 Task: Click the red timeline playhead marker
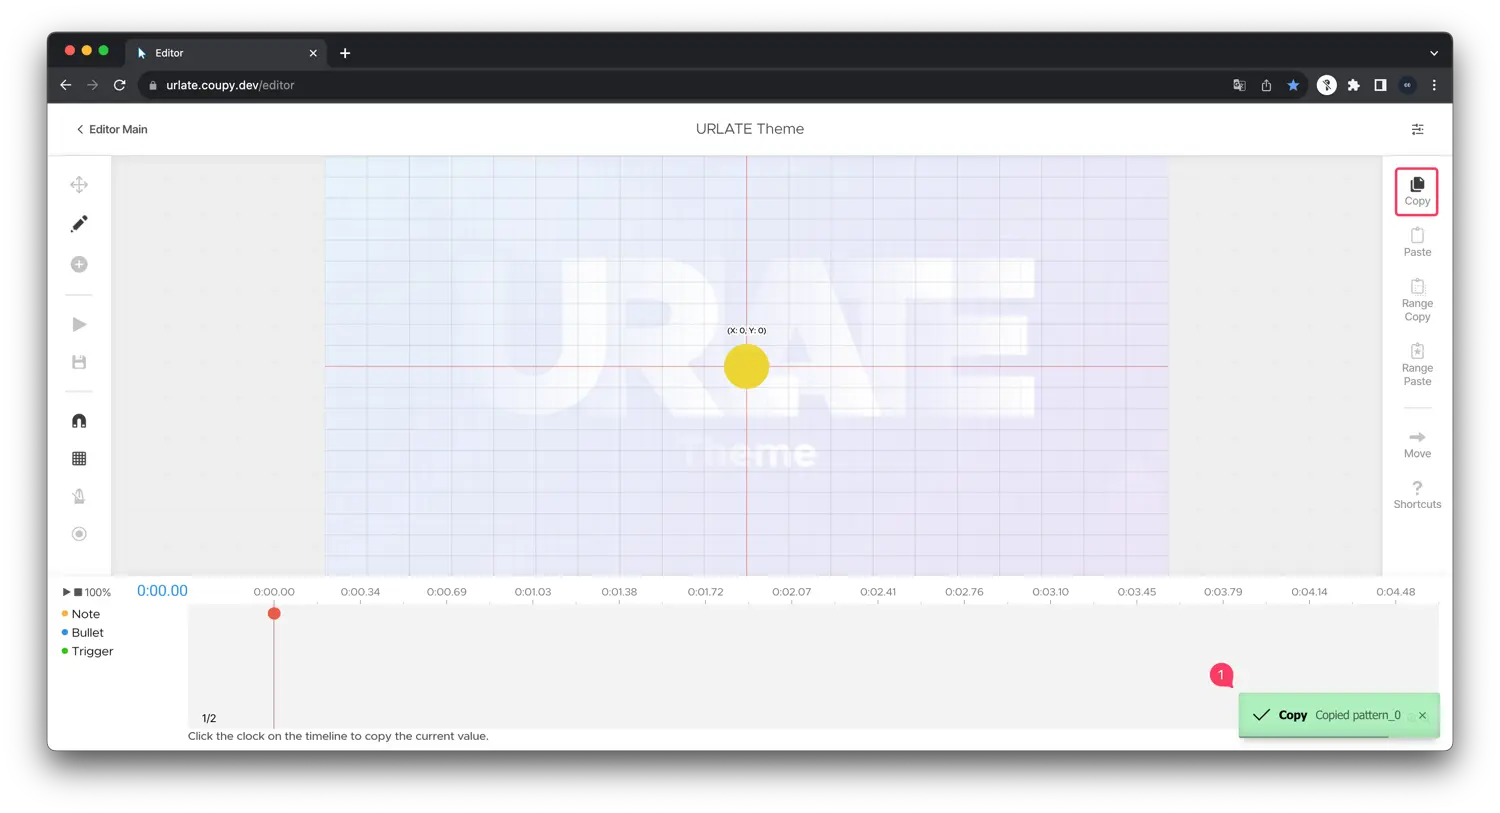tap(274, 613)
